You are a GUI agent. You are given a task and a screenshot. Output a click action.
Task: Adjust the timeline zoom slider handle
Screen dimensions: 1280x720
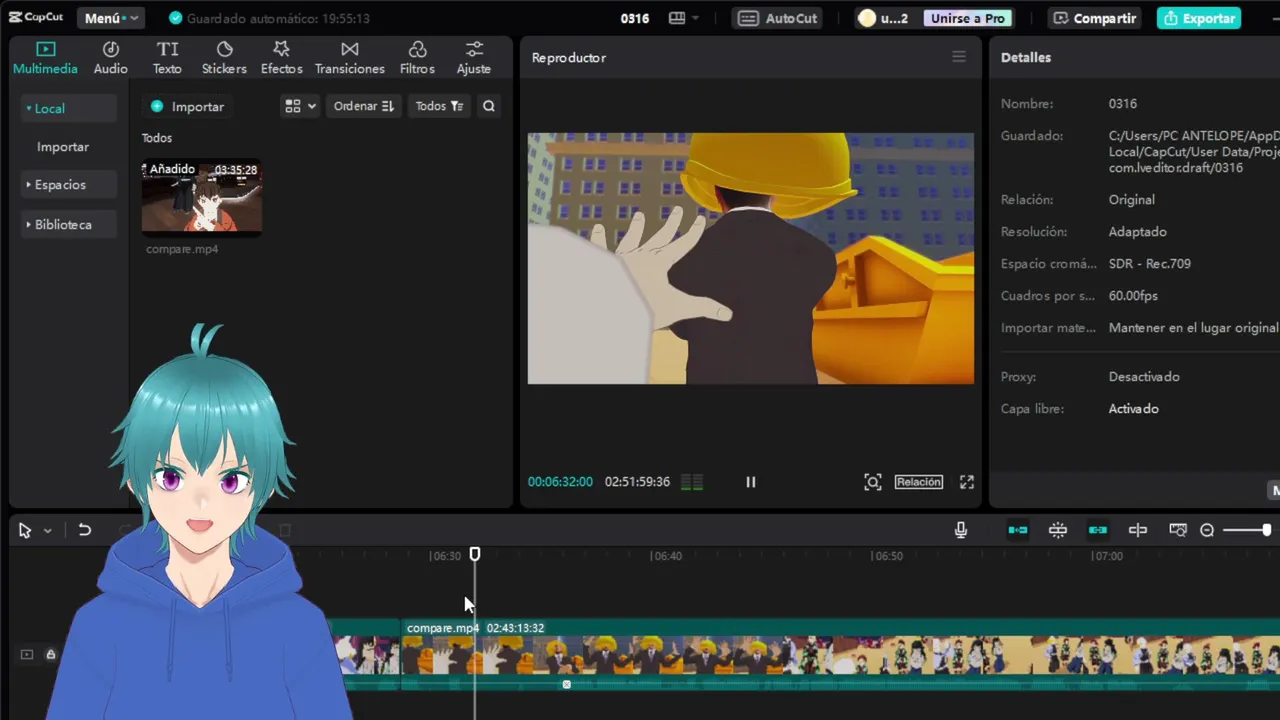[x=1266, y=530]
